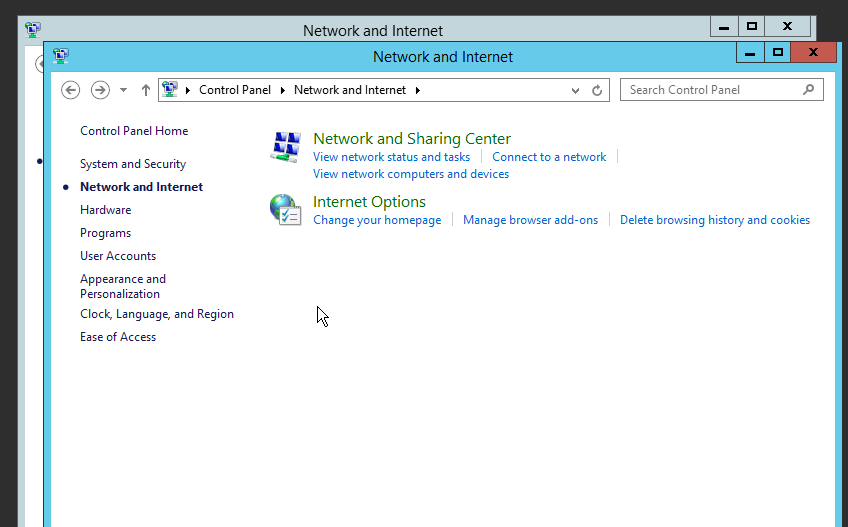Open Clock, Language, and Region category
The image size is (848, 527).
[x=157, y=314]
